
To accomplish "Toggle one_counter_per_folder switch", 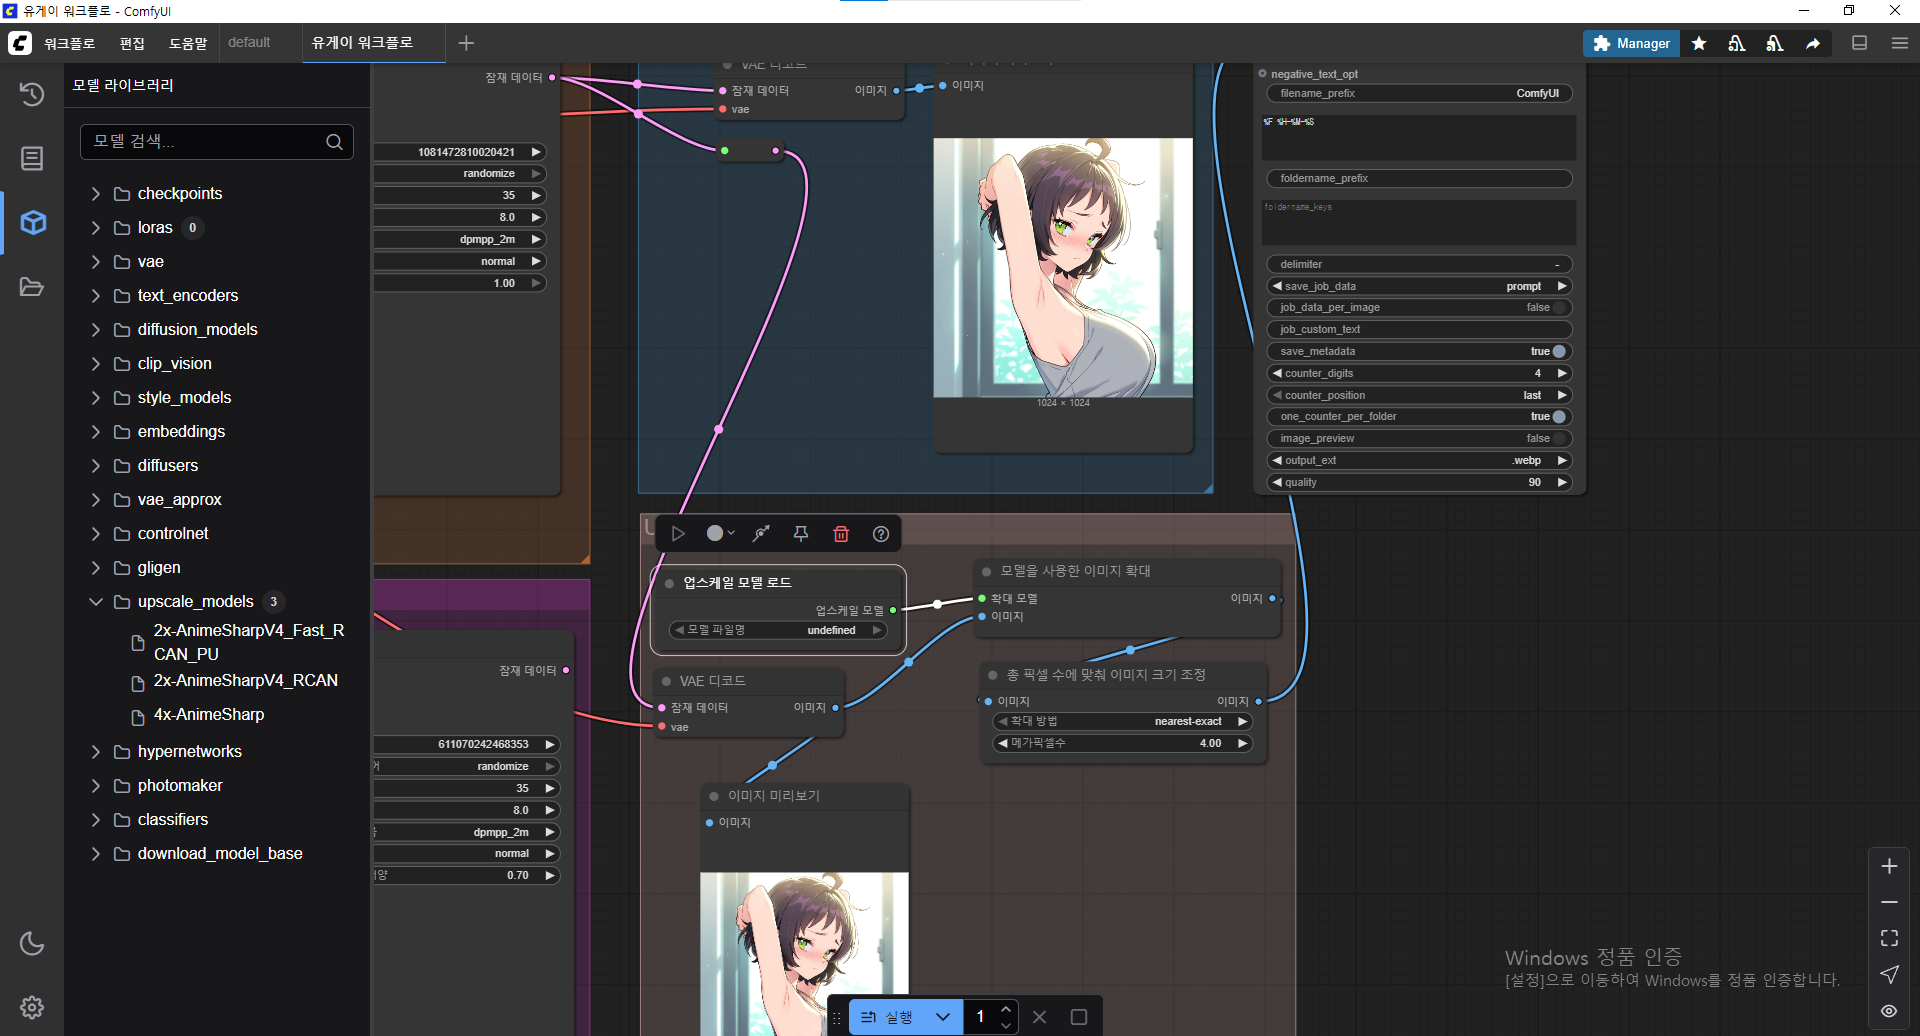I will (x=1559, y=417).
